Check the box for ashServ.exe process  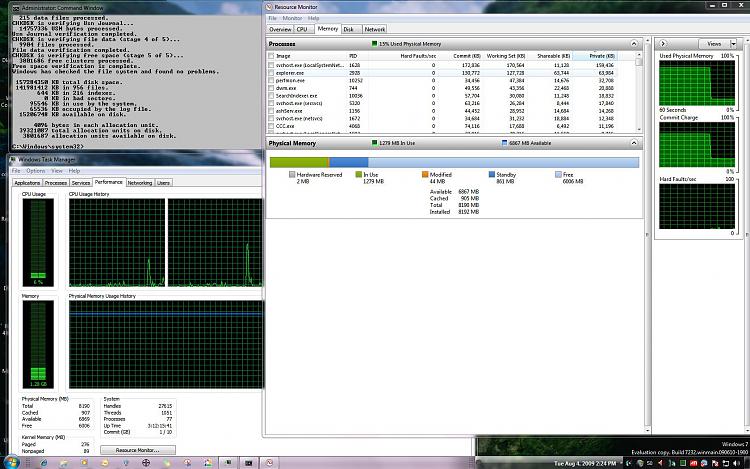pyautogui.click(x=271, y=111)
